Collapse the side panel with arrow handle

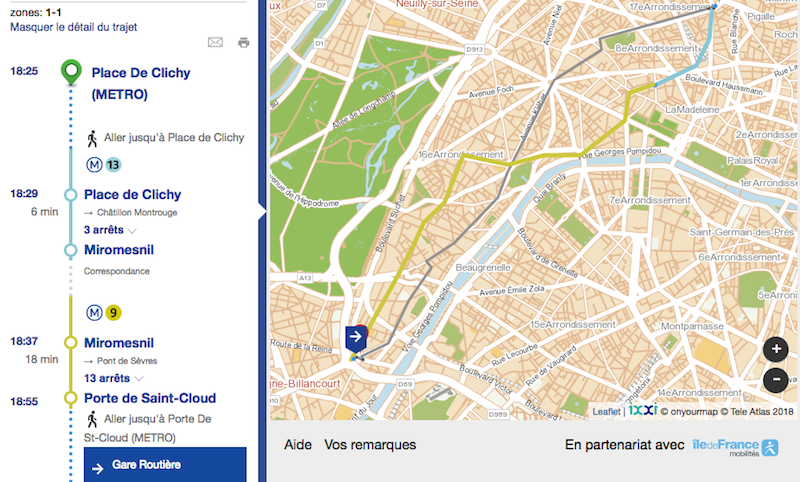pos(262,210)
